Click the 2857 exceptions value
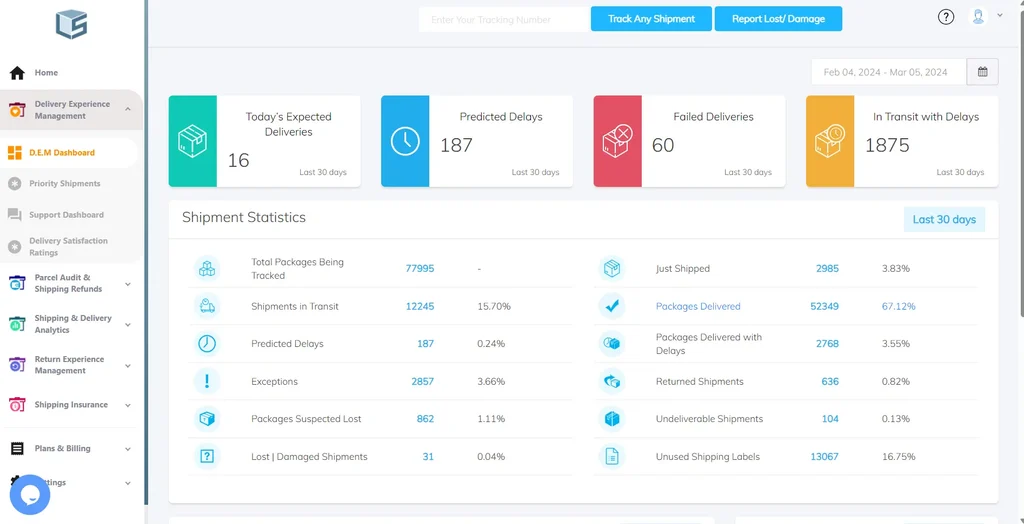The image size is (1024, 524). click(423, 382)
